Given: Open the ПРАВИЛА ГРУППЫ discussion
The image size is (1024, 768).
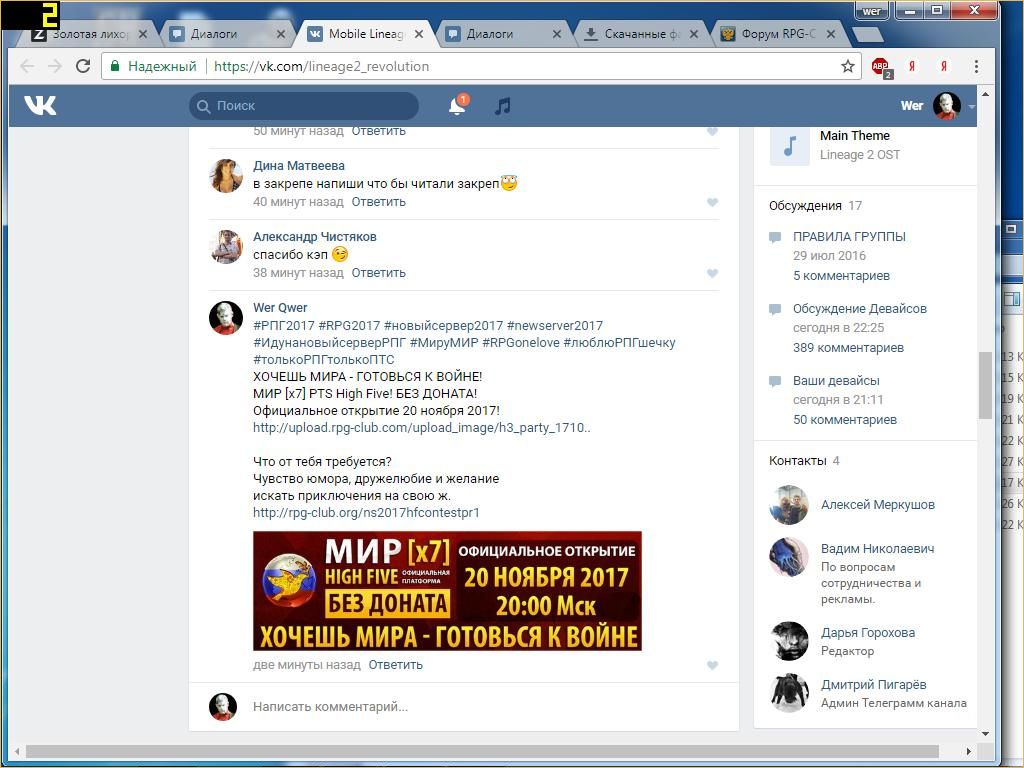Looking at the screenshot, I should [x=849, y=236].
